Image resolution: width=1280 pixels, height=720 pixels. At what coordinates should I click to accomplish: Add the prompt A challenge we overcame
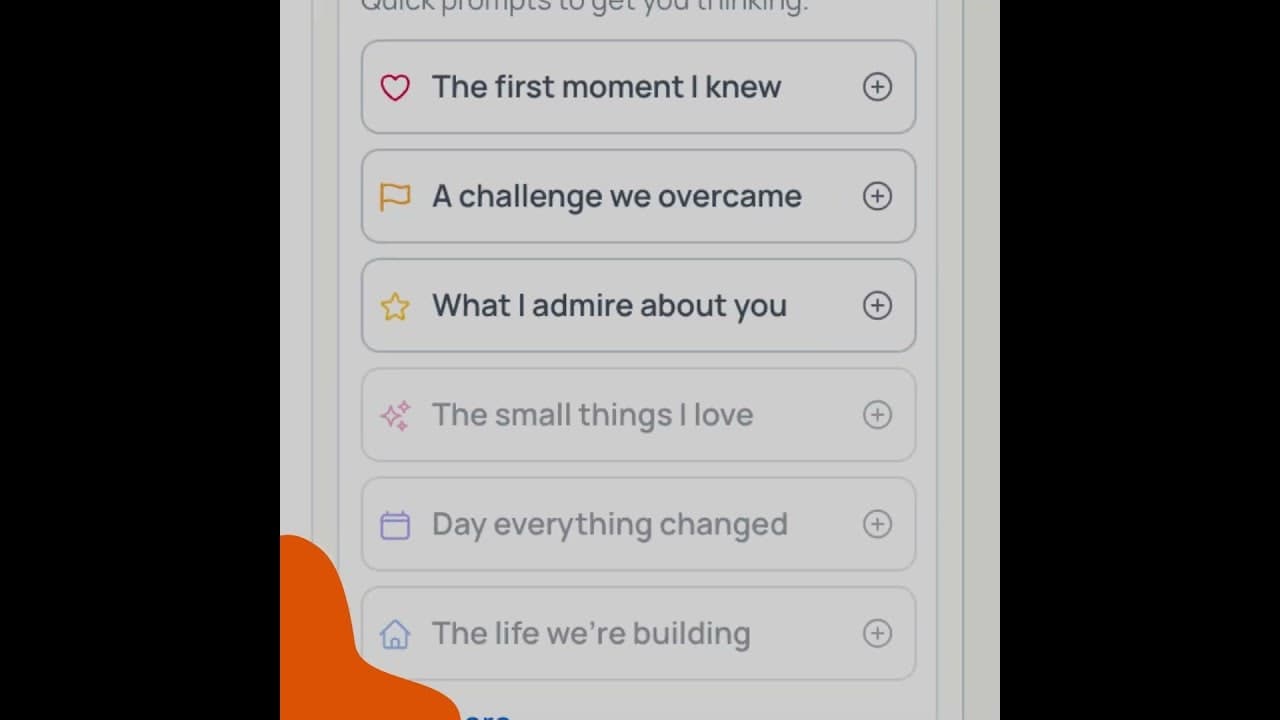coord(877,196)
